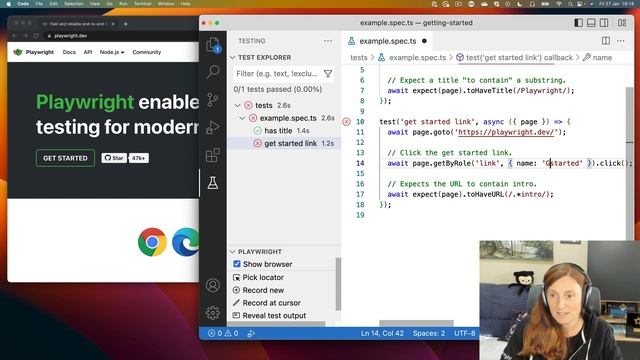Click the playwright.dev URL on line 11
This screenshot has width=640, height=360.
pyautogui.click(x=506, y=132)
